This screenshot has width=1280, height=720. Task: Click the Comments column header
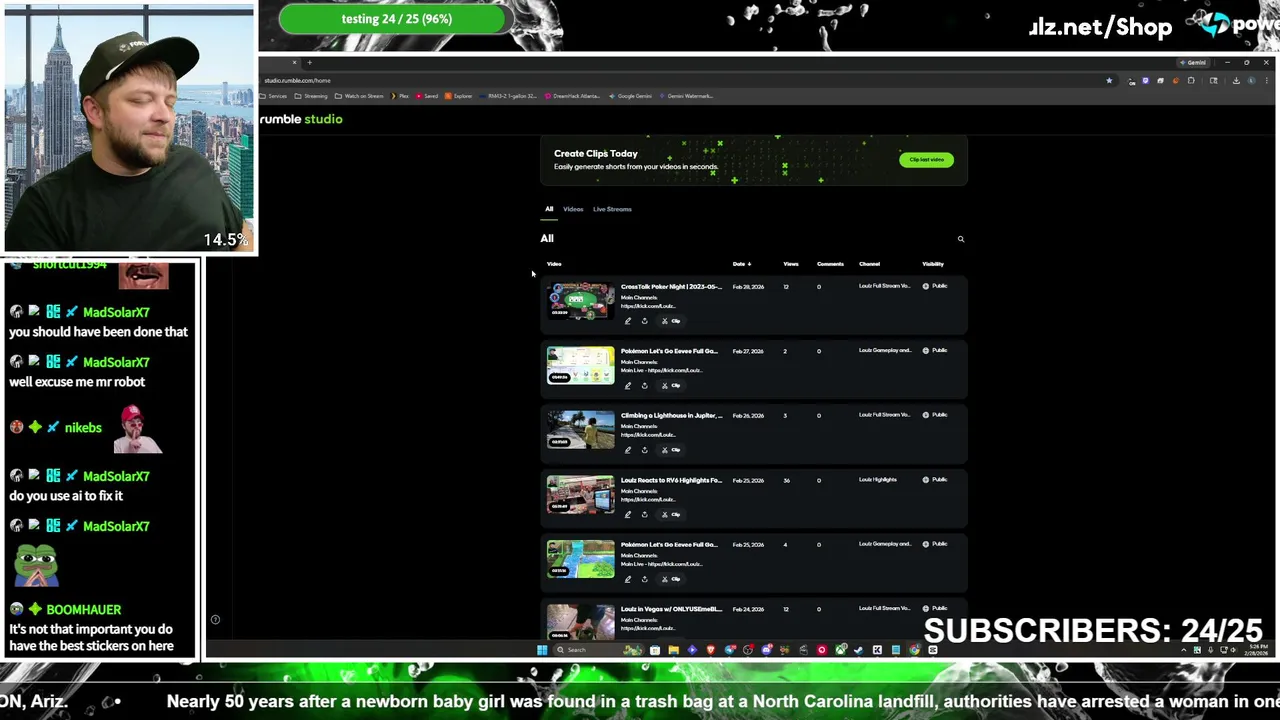(830, 264)
